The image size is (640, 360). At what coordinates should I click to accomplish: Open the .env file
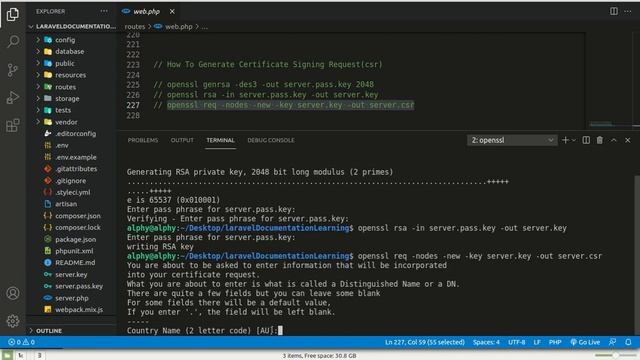click(x=62, y=145)
